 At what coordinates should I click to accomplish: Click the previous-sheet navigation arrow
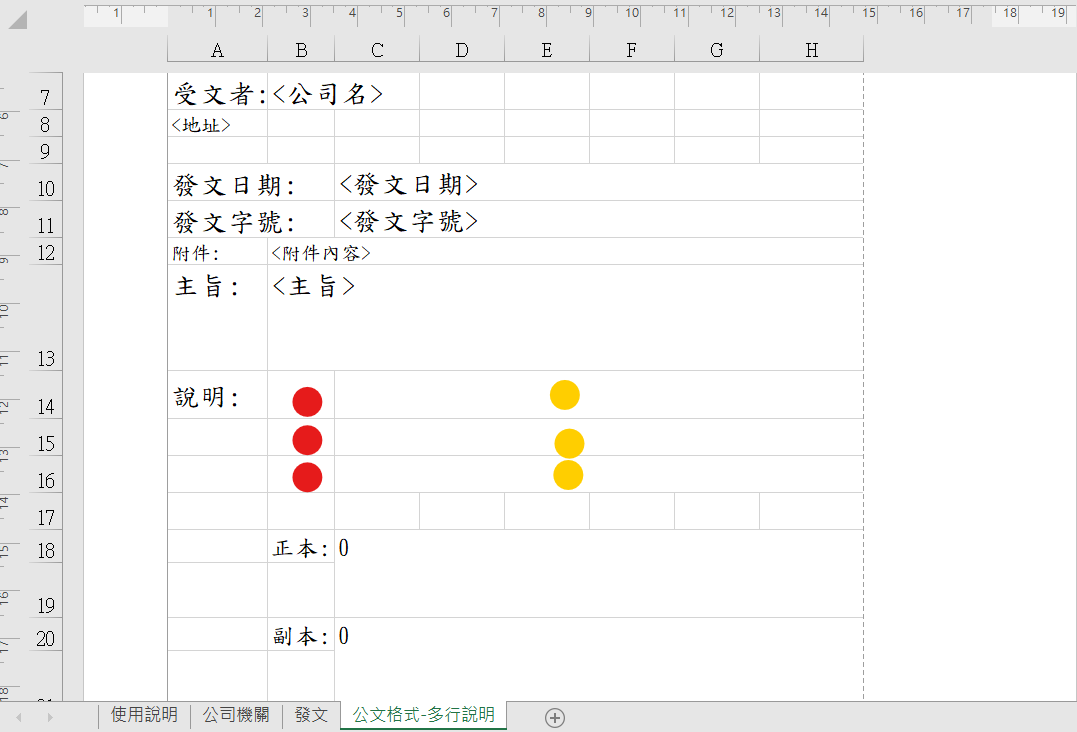pyautogui.click(x=19, y=718)
